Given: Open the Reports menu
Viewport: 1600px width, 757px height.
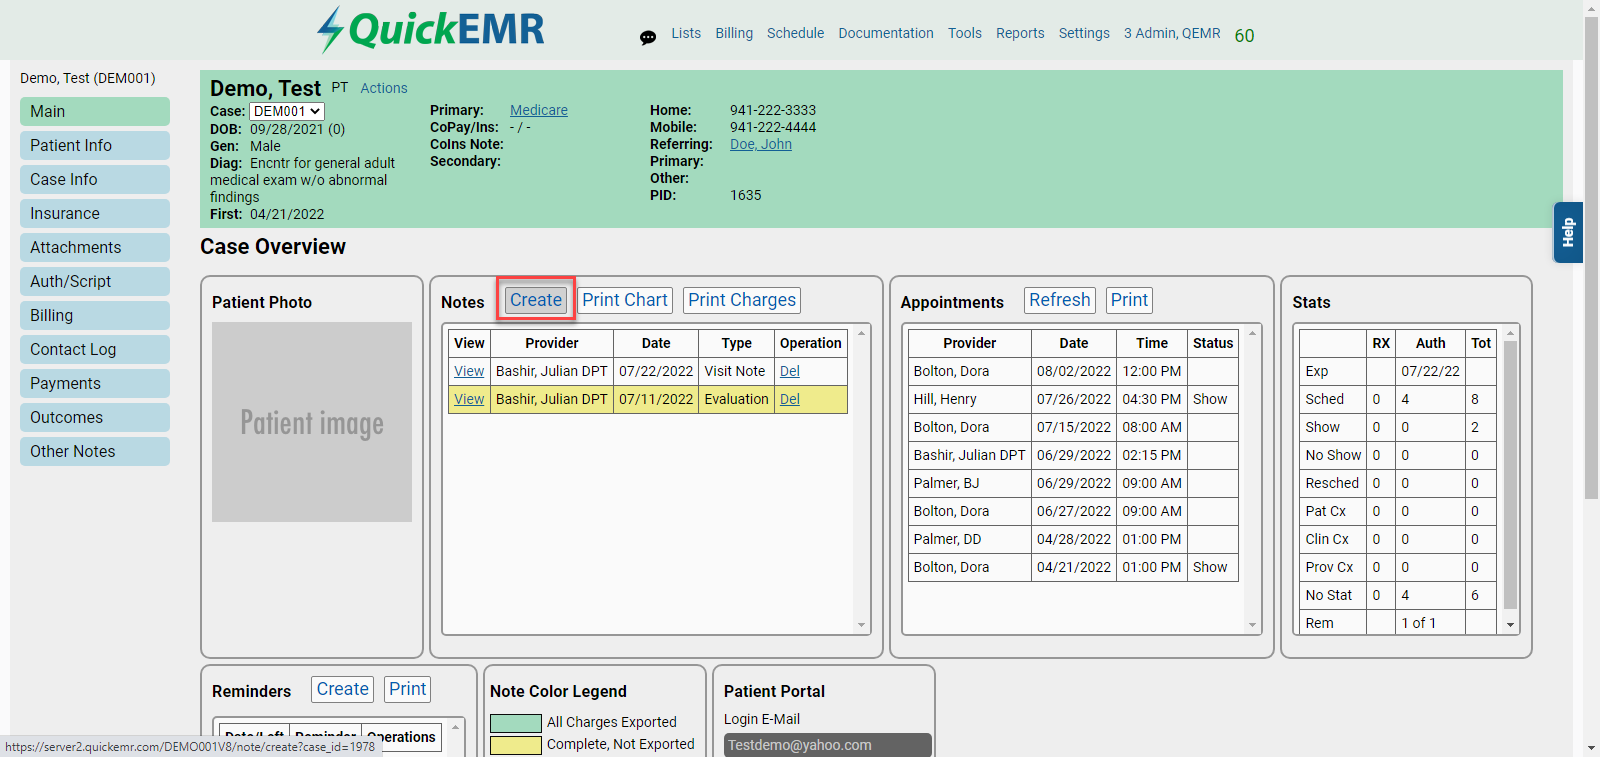Looking at the screenshot, I should [x=1020, y=33].
